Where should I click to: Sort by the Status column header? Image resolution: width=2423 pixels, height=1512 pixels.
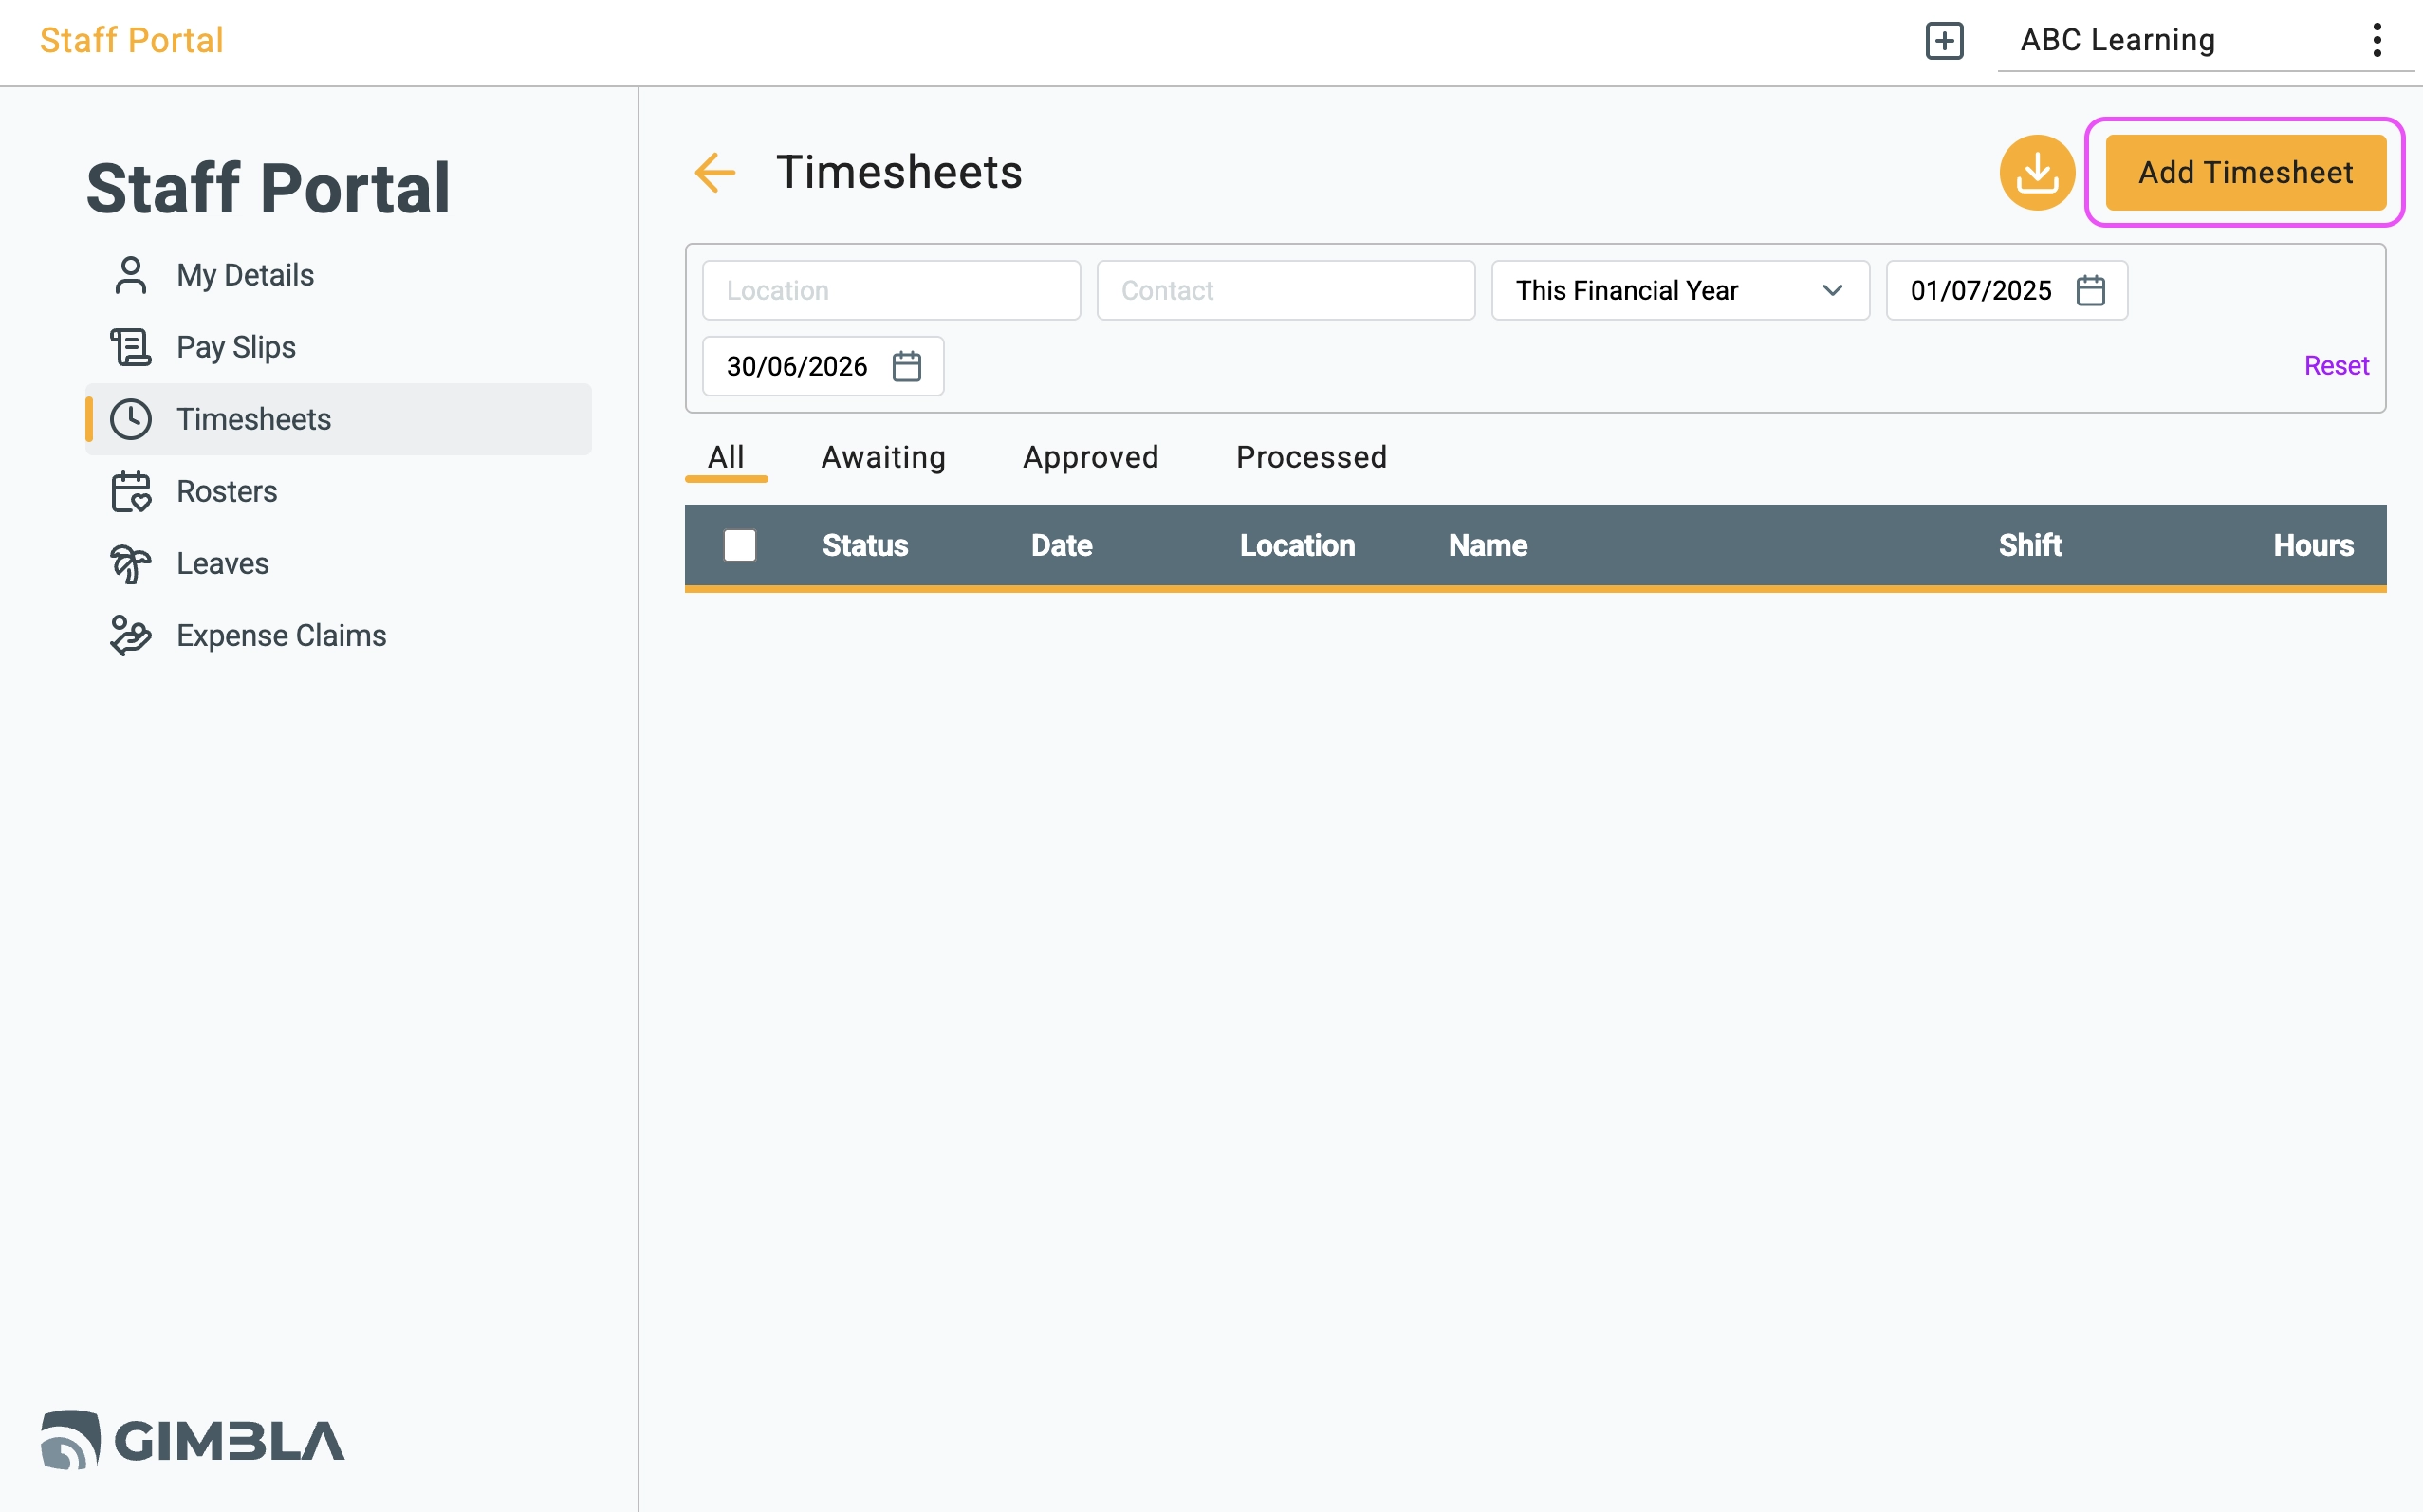(865, 546)
